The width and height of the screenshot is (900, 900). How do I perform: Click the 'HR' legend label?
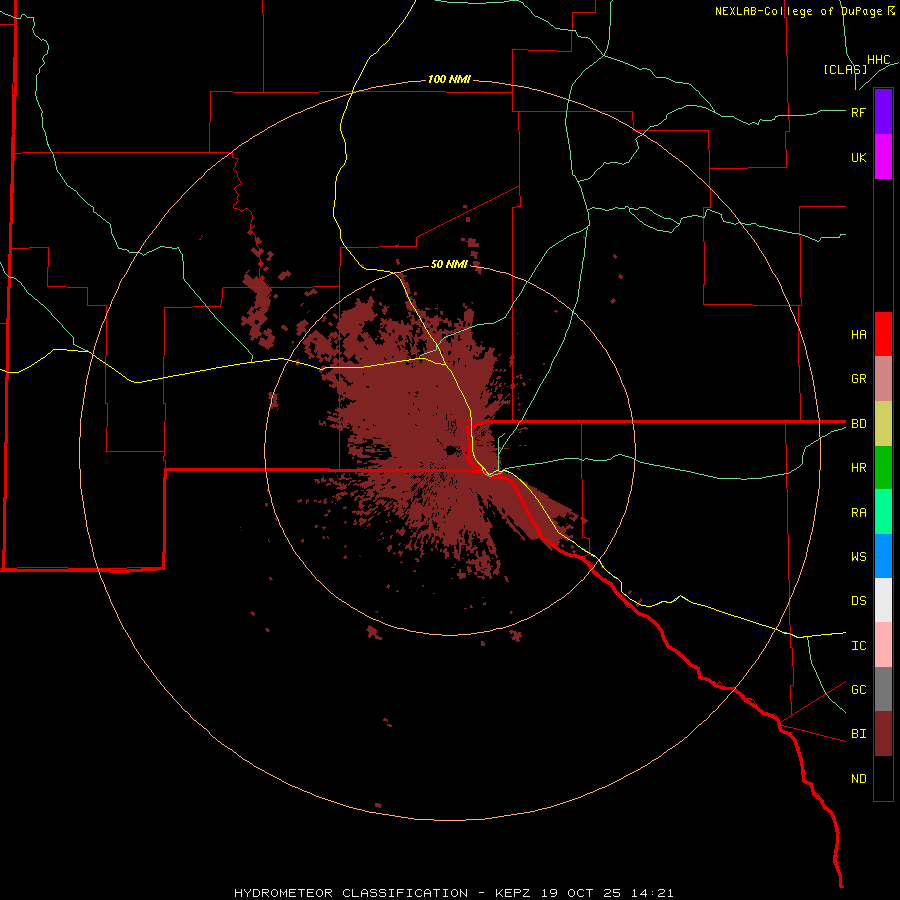(858, 468)
